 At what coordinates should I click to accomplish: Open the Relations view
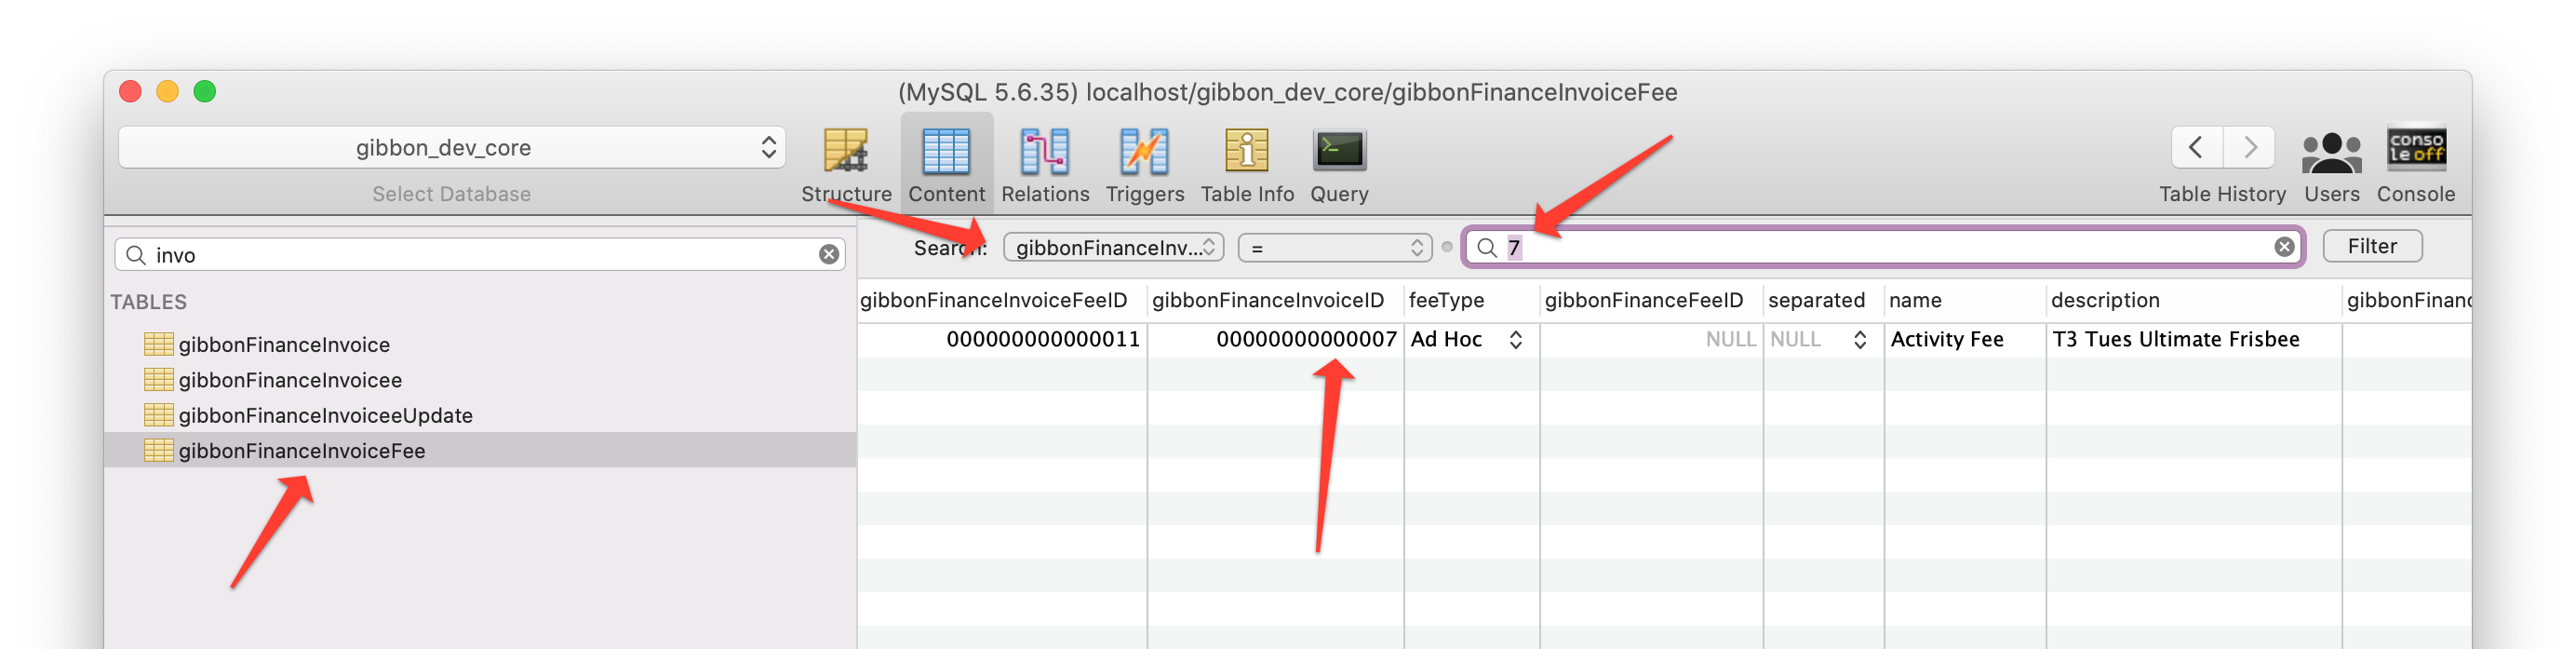point(1045,165)
